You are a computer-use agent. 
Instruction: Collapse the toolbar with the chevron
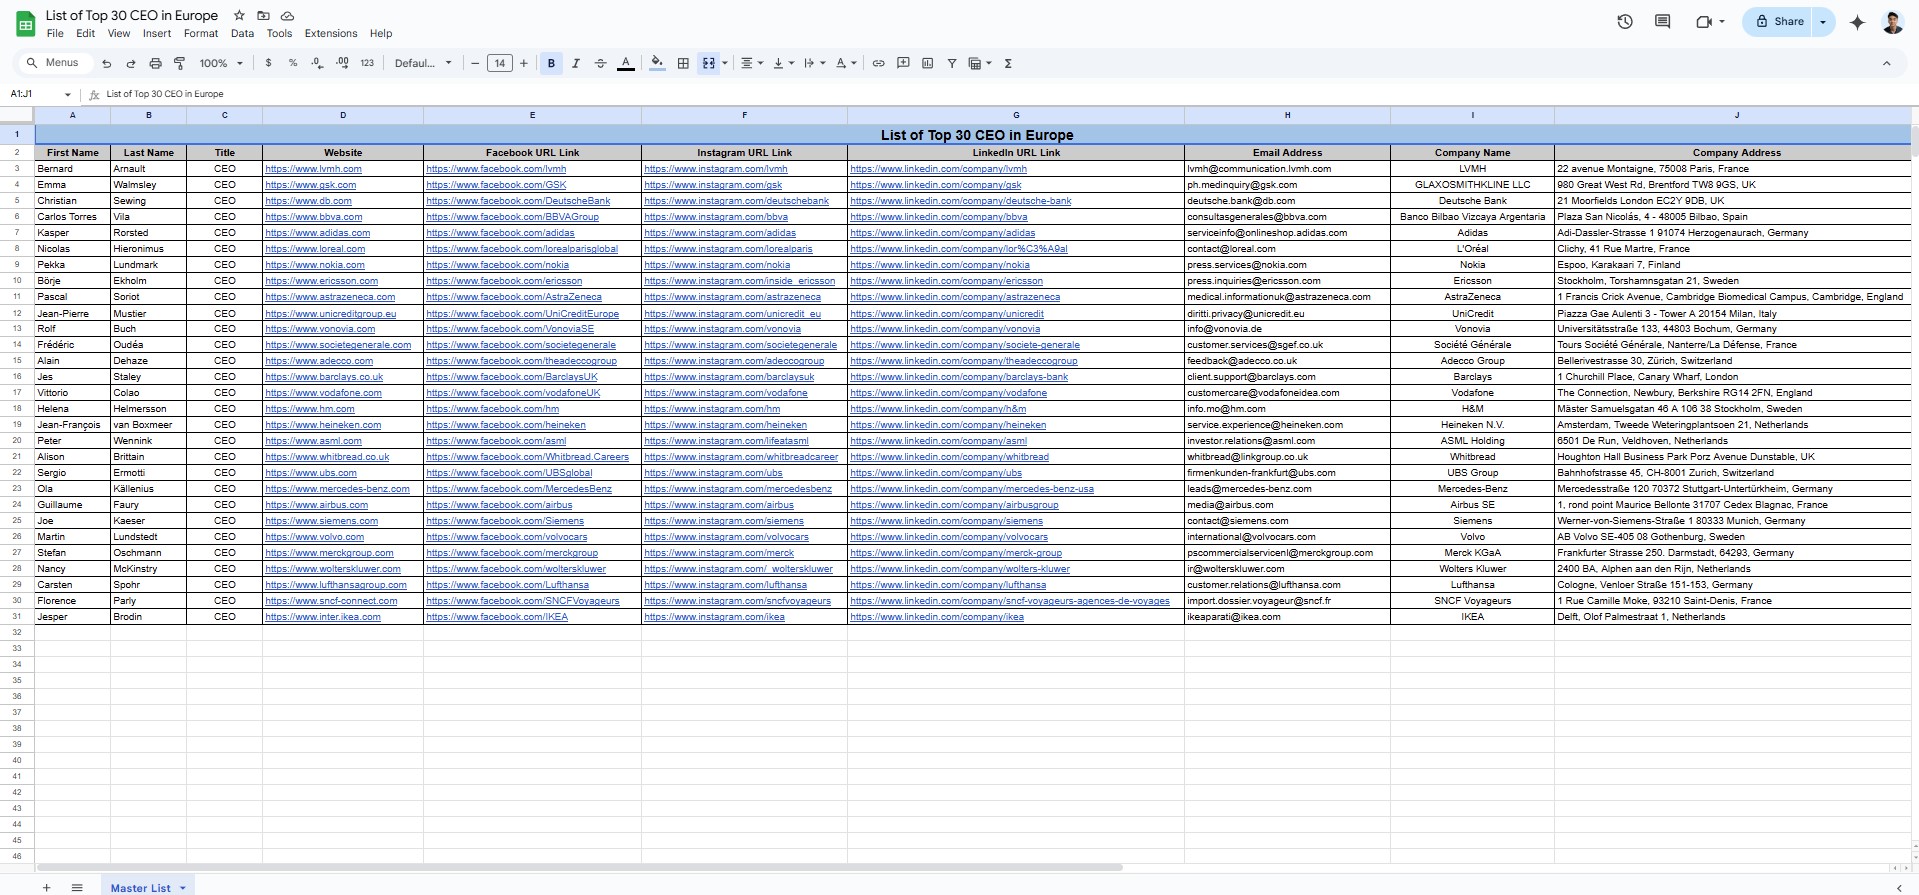[1886, 63]
